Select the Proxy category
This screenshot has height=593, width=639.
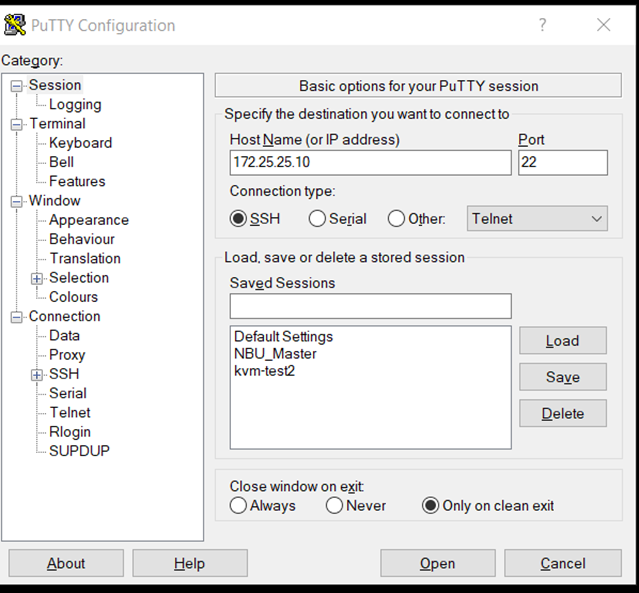[x=67, y=355]
